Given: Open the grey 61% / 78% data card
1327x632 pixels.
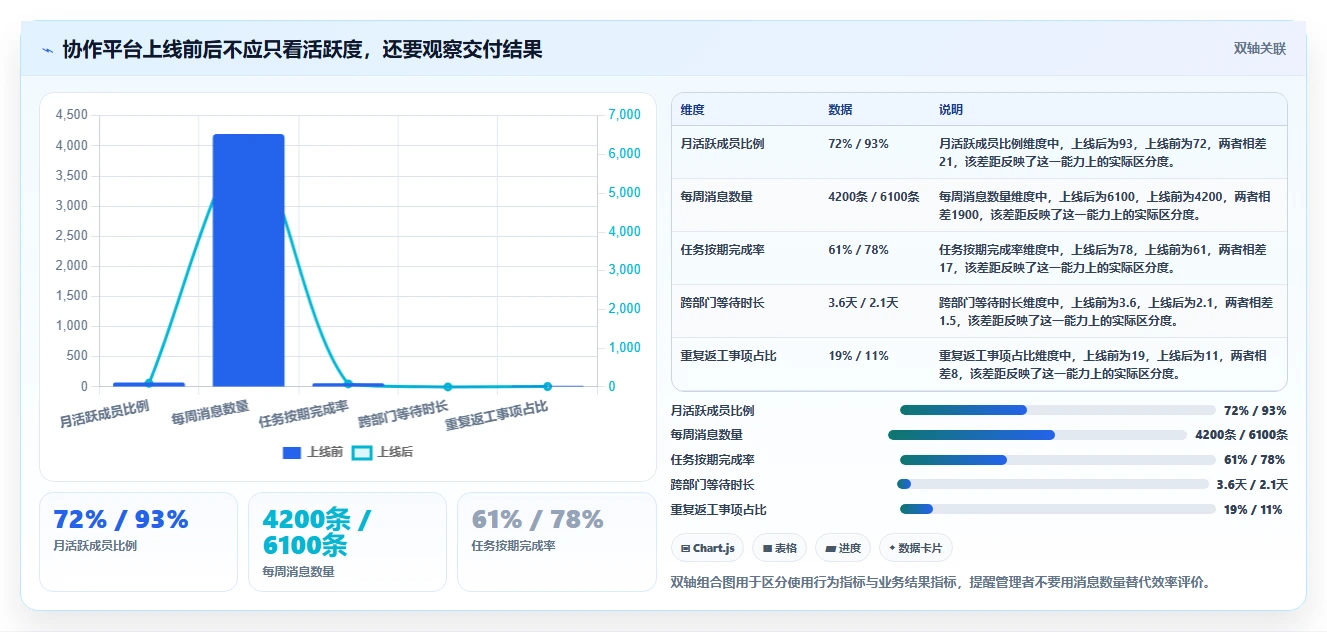Looking at the screenshot, I should pyautogui.click(x=556, y=541).
